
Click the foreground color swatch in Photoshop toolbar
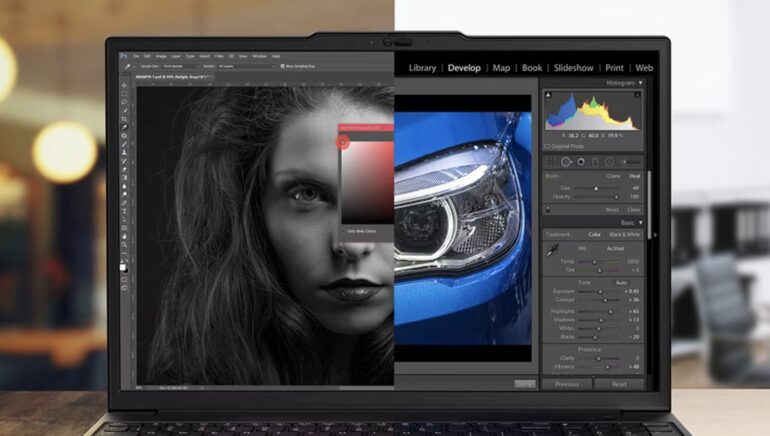[122, 267]
